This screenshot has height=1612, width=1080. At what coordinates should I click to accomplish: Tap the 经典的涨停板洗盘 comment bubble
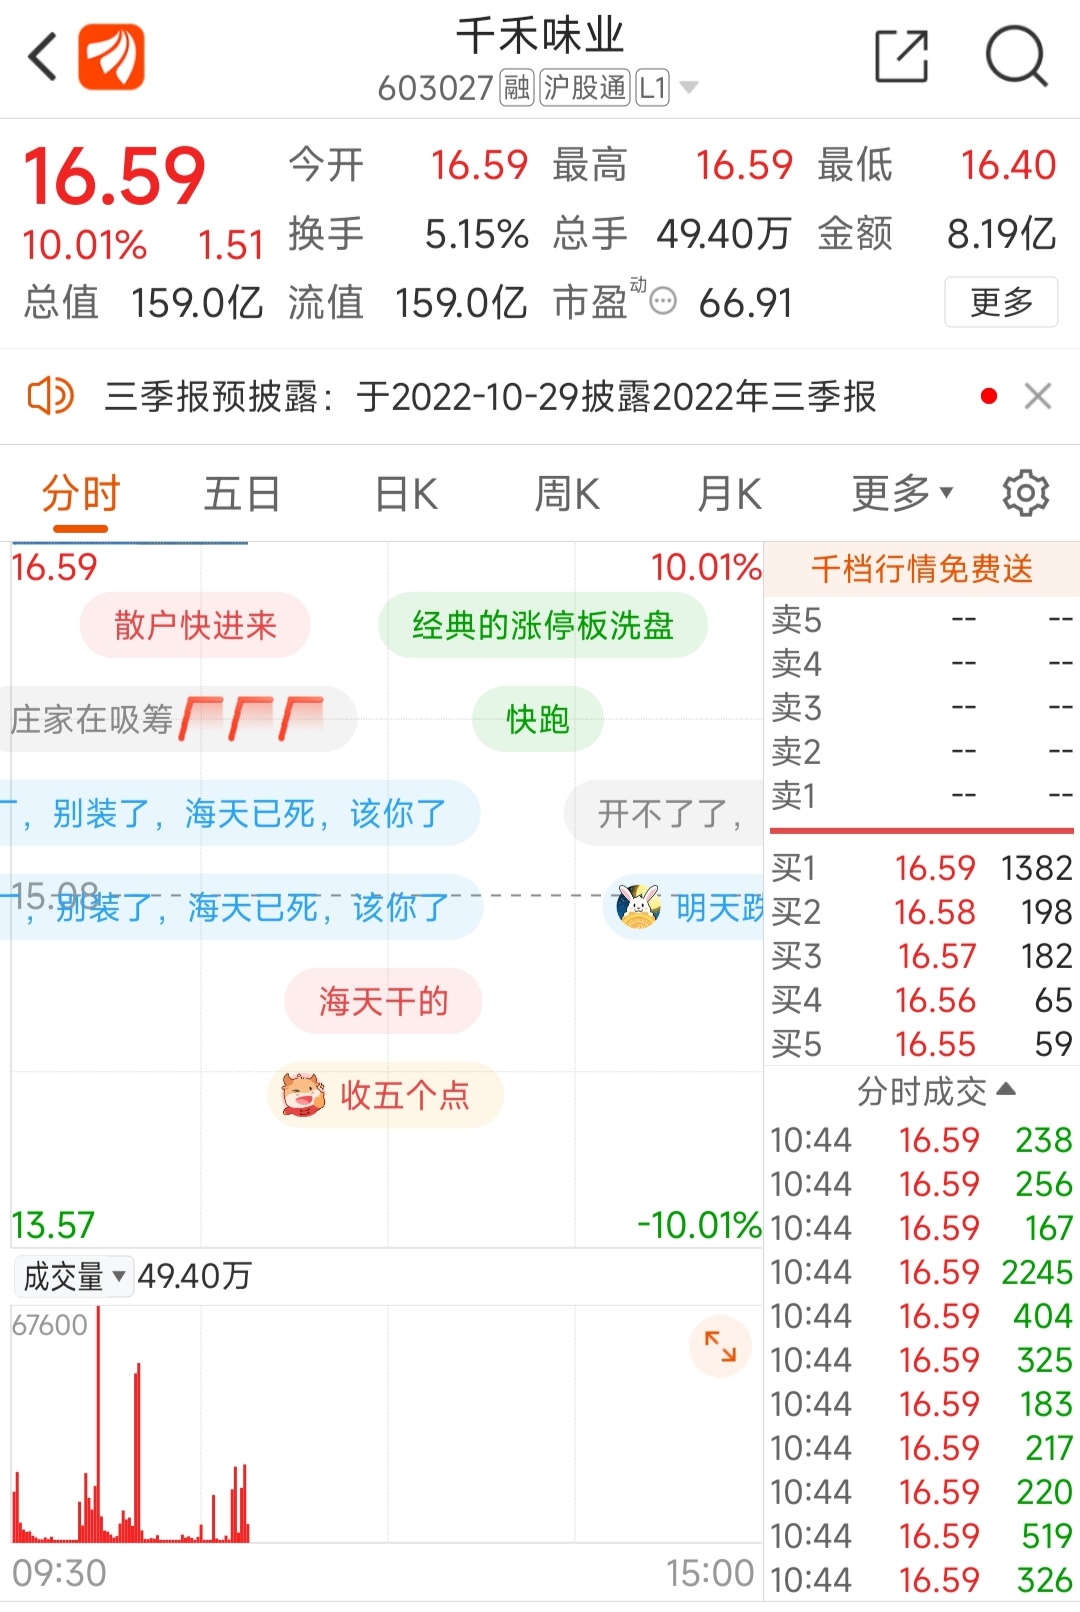click(543, 625)
